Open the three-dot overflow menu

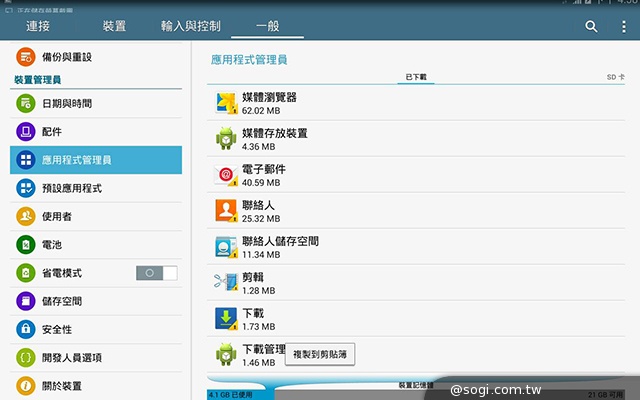pos(624,27)
